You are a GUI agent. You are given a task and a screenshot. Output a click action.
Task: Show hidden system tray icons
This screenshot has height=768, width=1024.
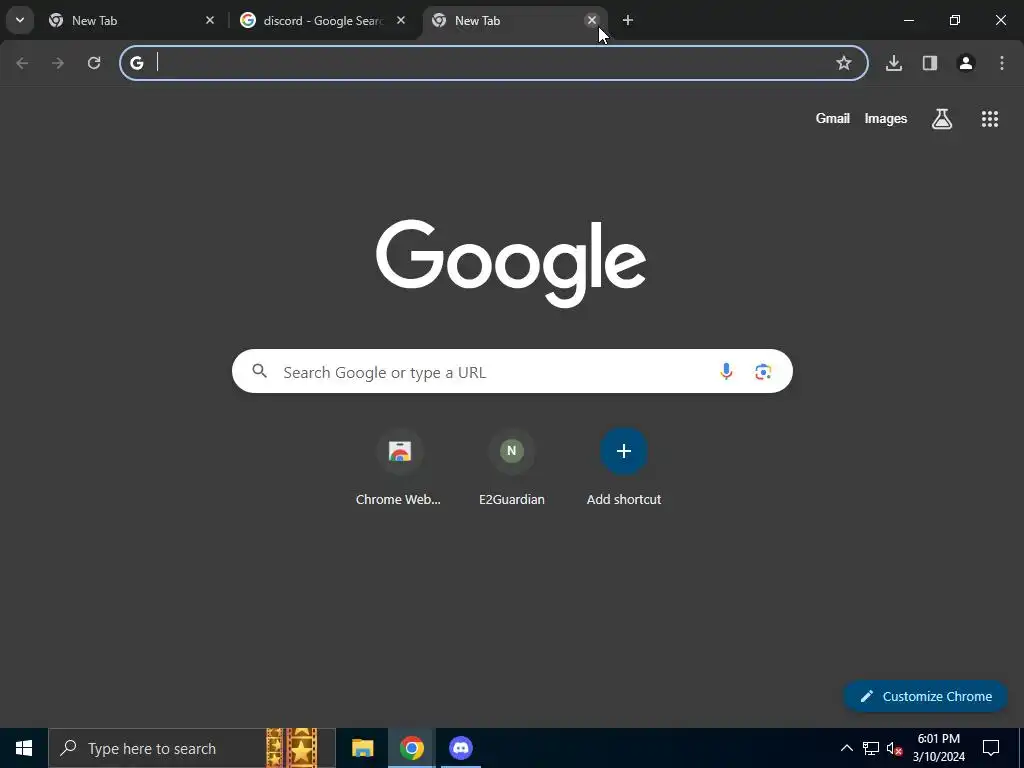[x=846, y=748]
